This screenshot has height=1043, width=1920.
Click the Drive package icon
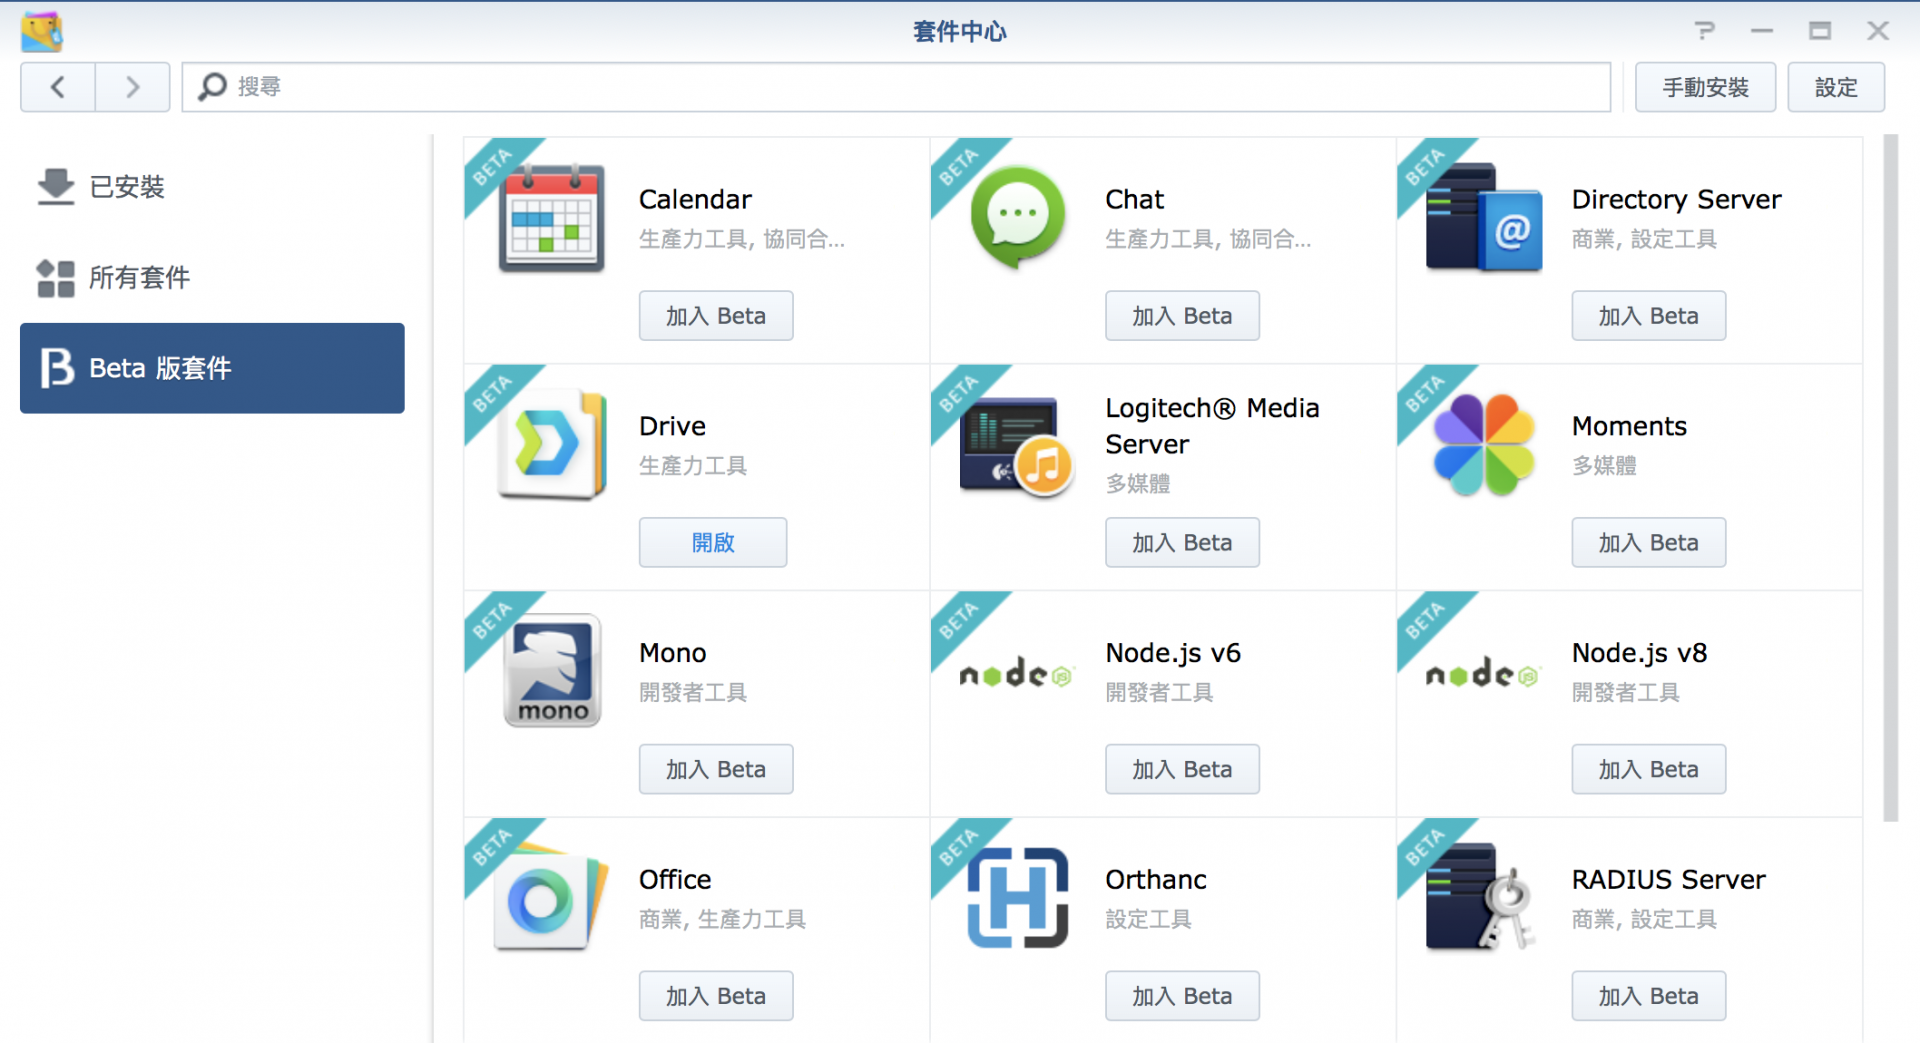tap(551, 445)
